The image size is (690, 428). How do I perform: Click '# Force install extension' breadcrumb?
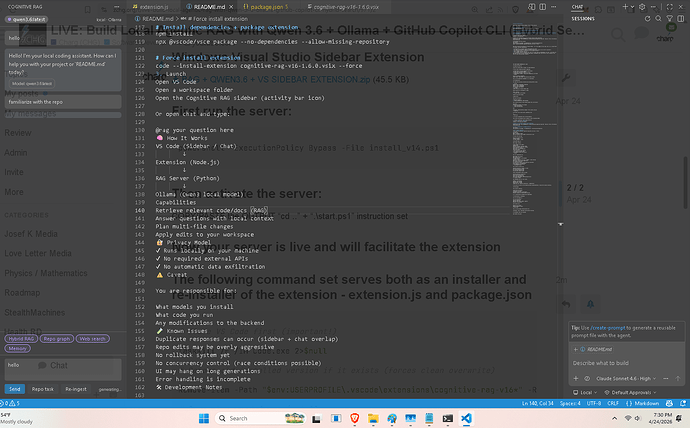pos(217,19)
